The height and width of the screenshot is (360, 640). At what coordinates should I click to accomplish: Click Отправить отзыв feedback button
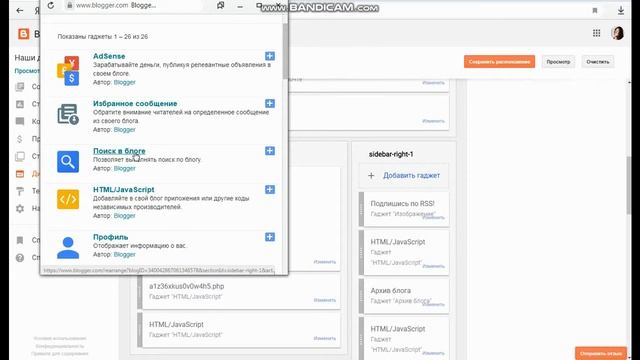click(601, 353)
